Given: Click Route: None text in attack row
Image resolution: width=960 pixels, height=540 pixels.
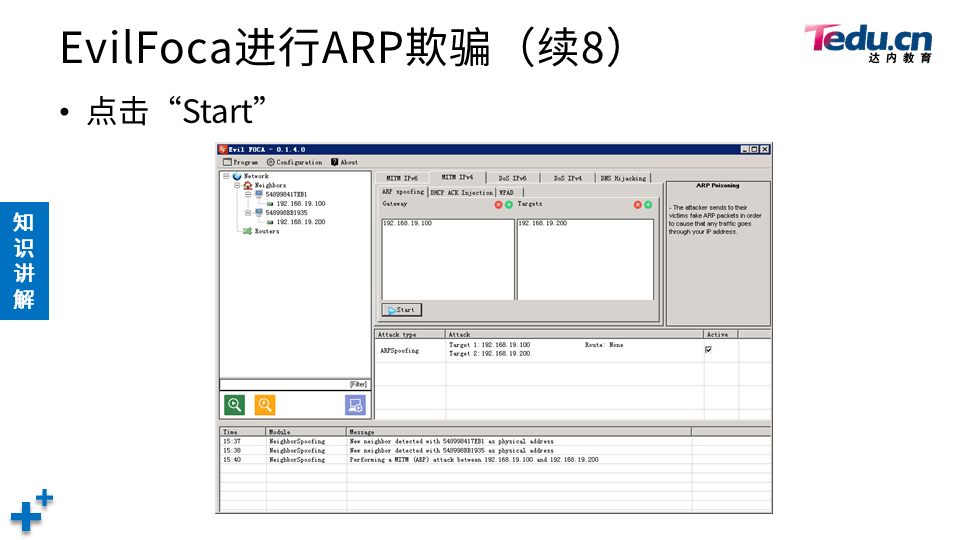Looking at the screenshot, I should 604,345.
